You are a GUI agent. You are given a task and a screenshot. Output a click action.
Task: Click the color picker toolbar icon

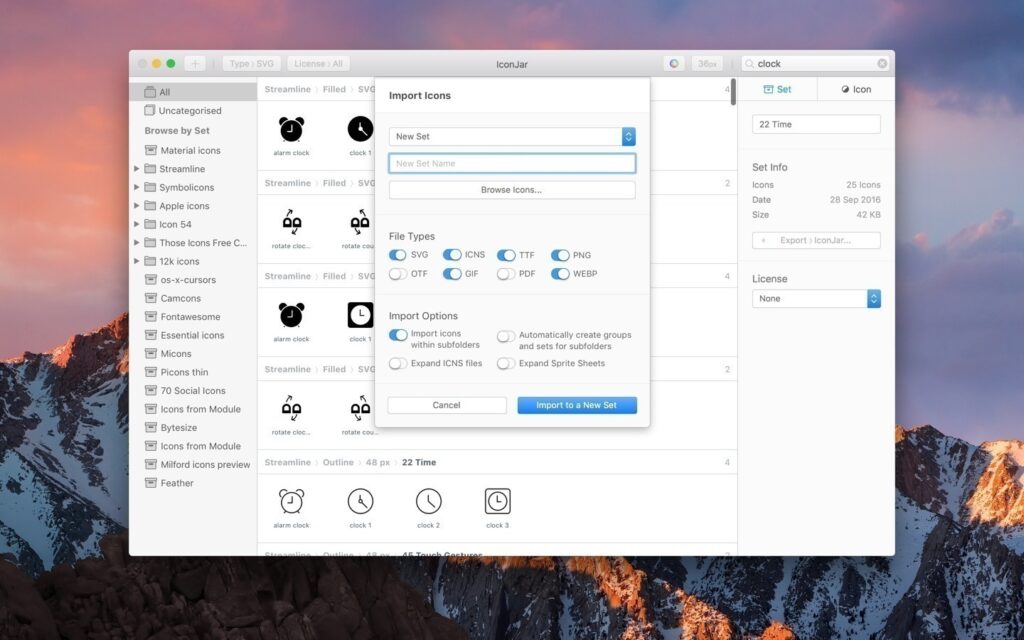click(x=674, y=63)
